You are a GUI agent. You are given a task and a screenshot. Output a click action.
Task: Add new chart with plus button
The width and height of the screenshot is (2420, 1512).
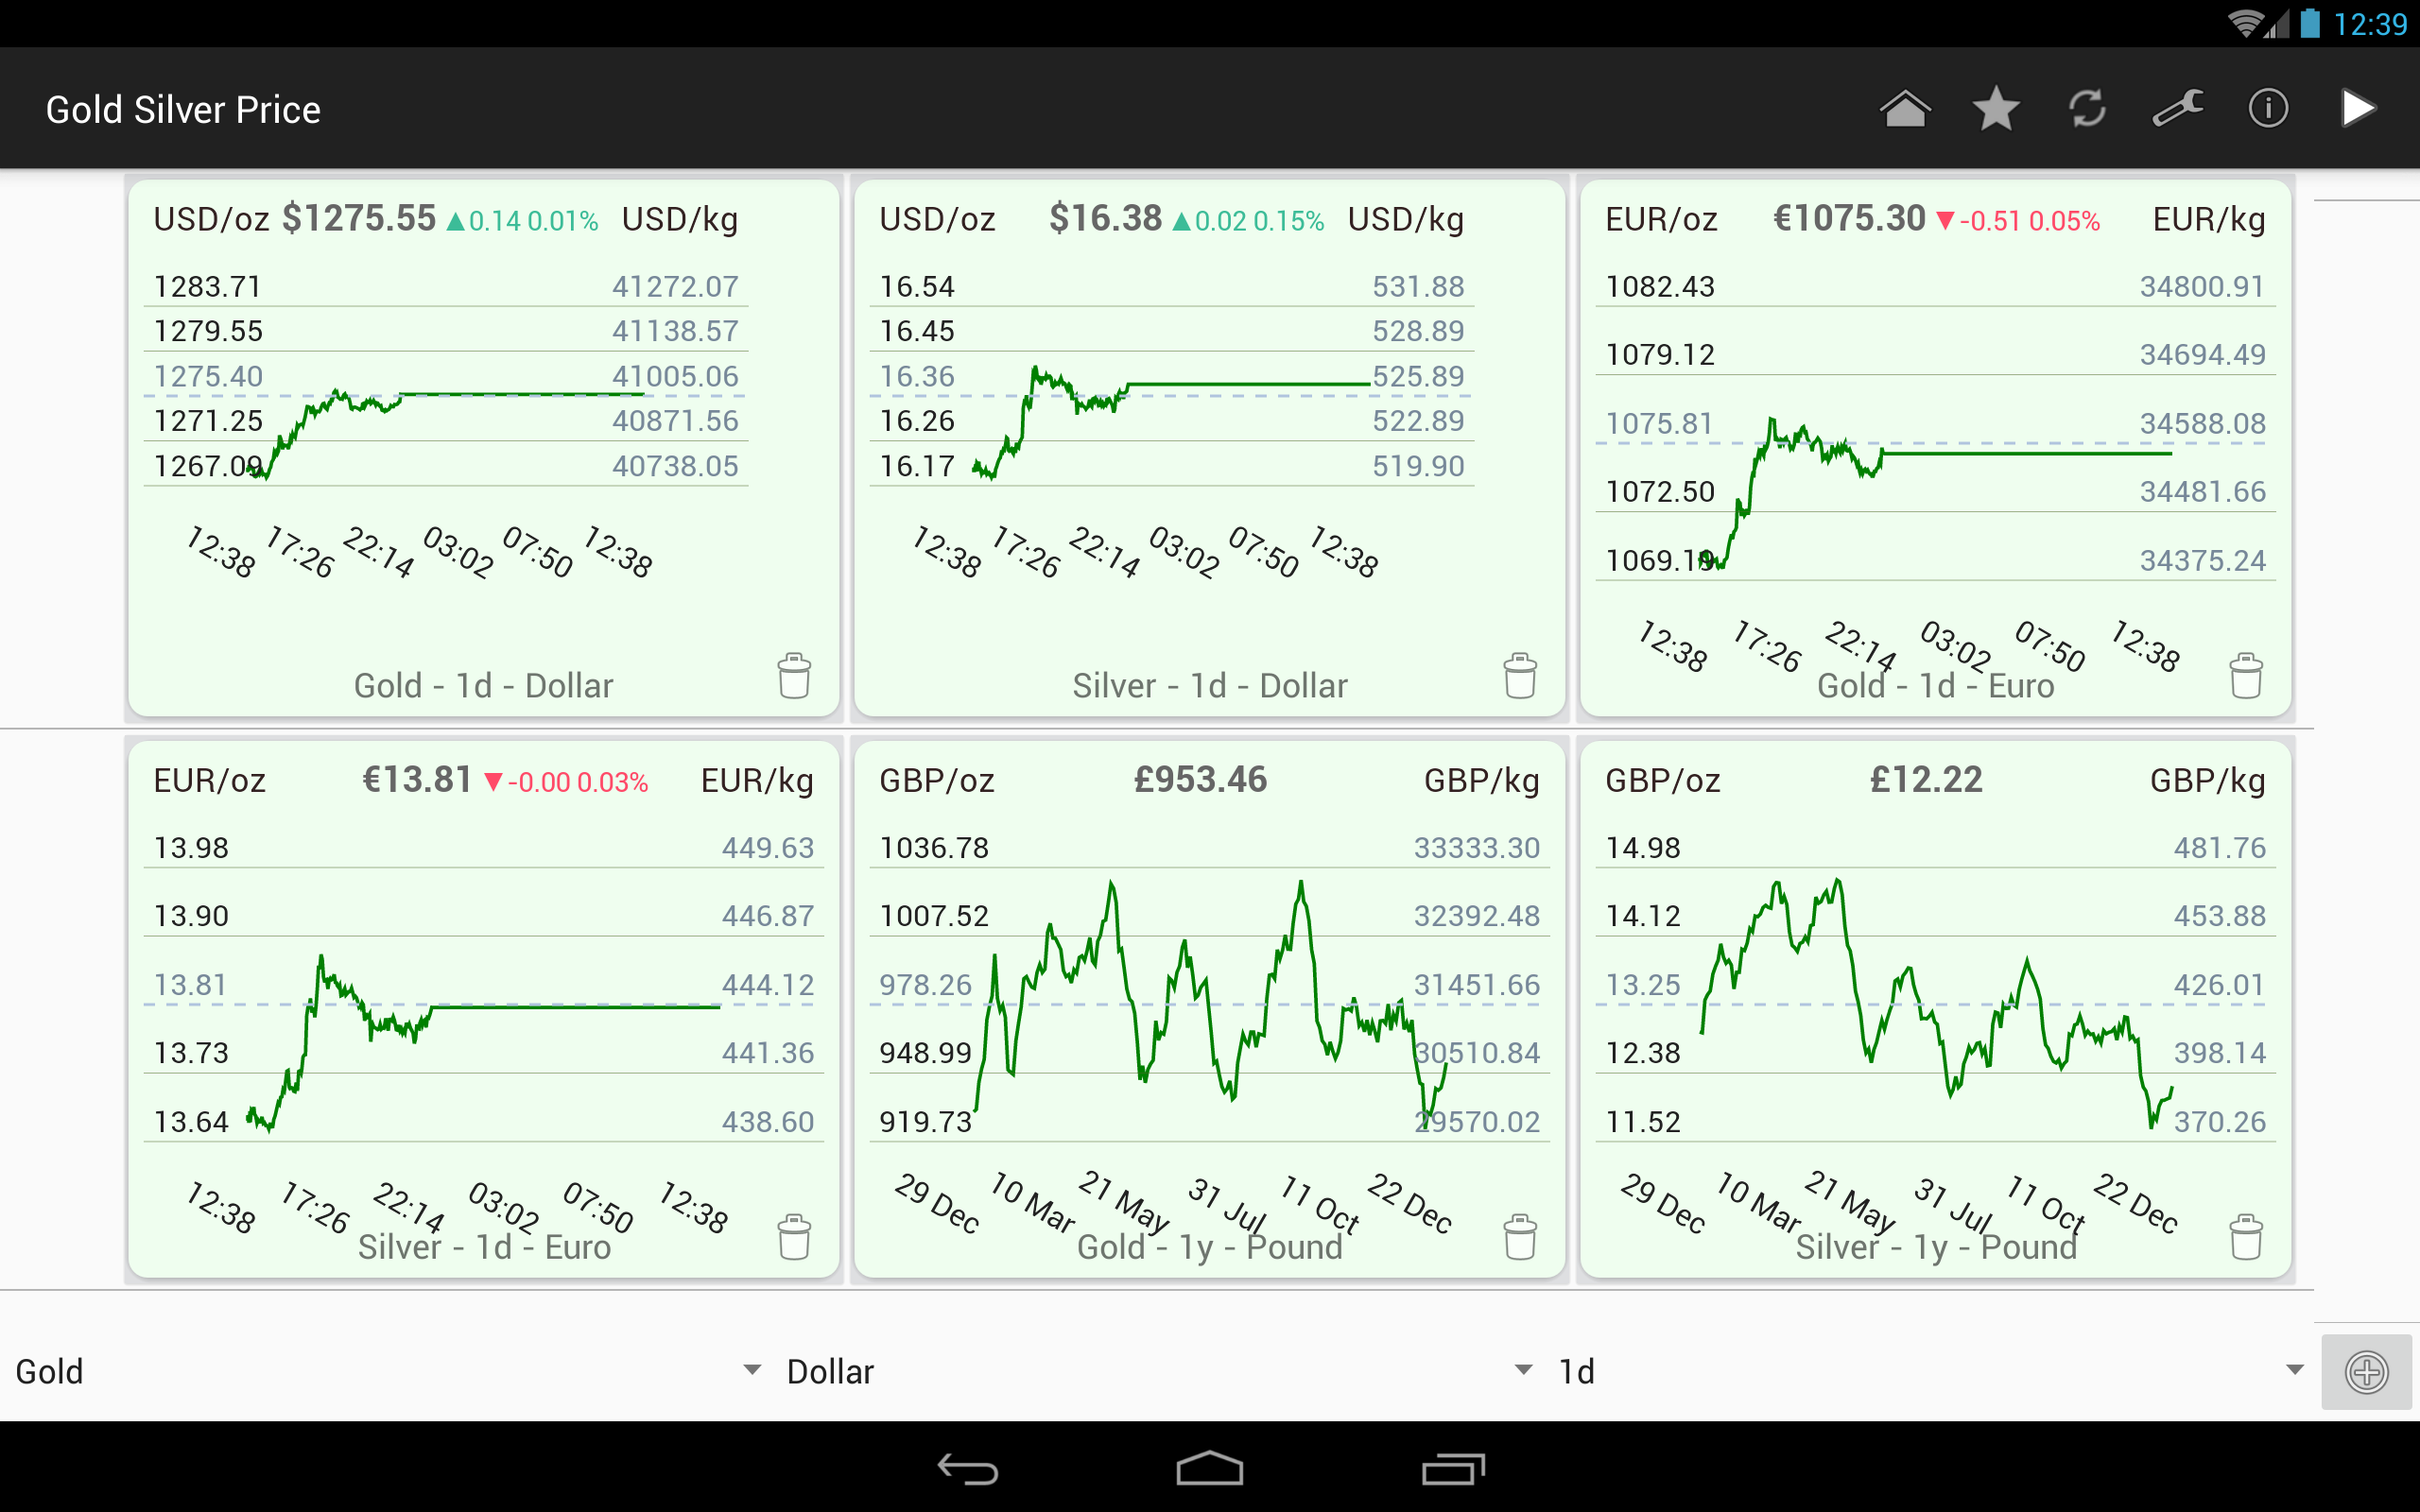point(2366,1372)
